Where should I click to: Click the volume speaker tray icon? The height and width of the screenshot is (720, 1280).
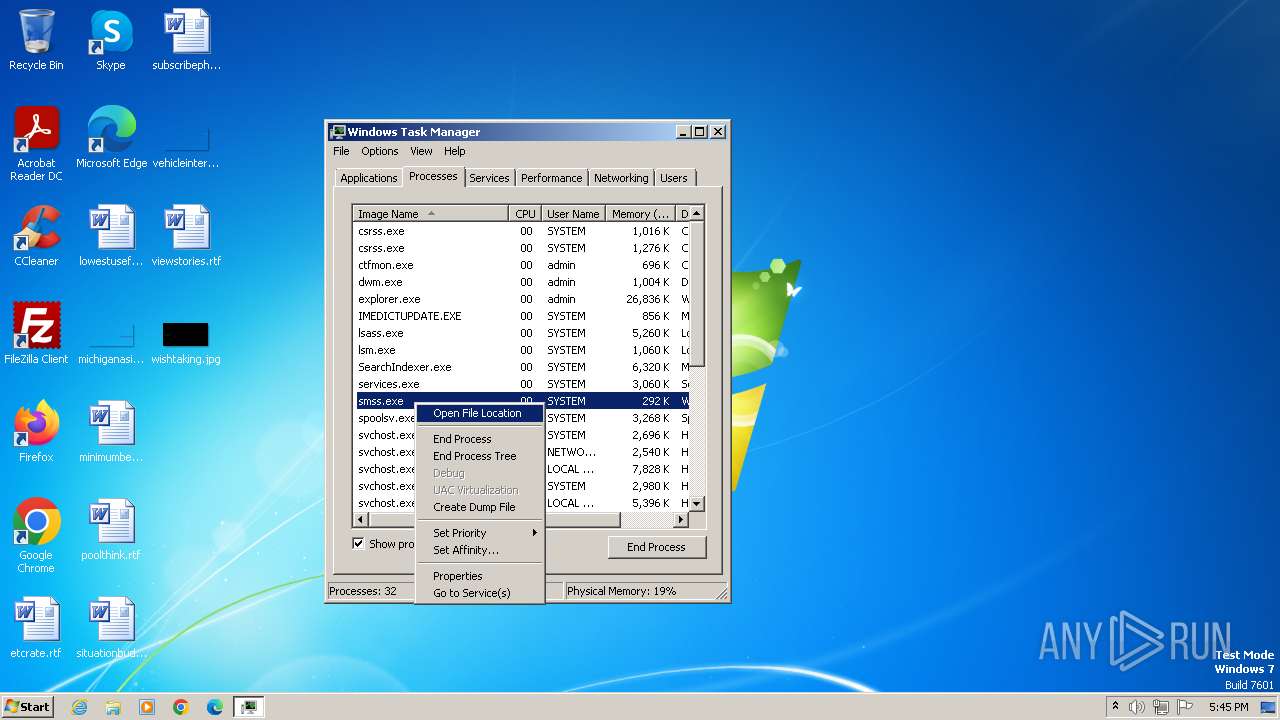[1137, 707]
